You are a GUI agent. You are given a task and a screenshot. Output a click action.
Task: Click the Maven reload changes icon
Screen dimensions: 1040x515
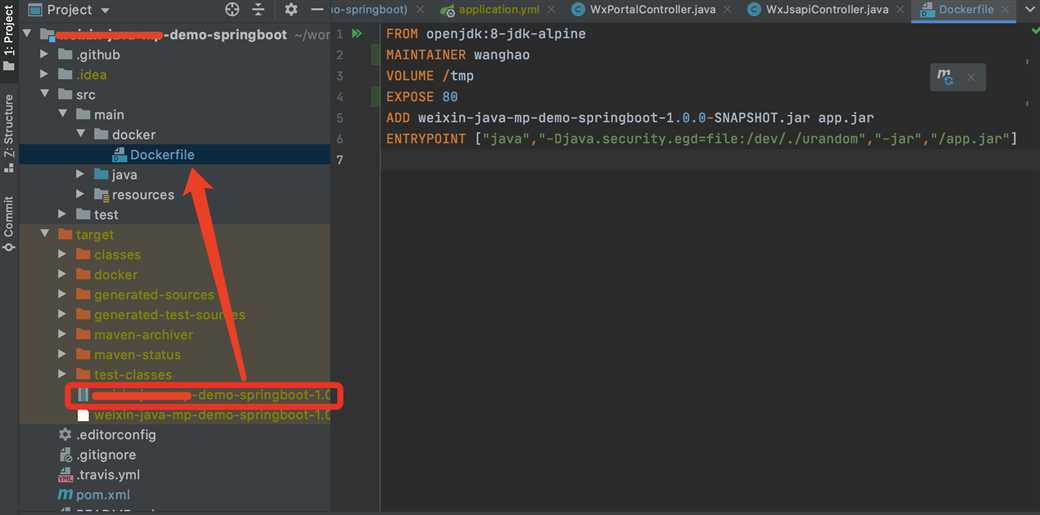pos(944,77)
